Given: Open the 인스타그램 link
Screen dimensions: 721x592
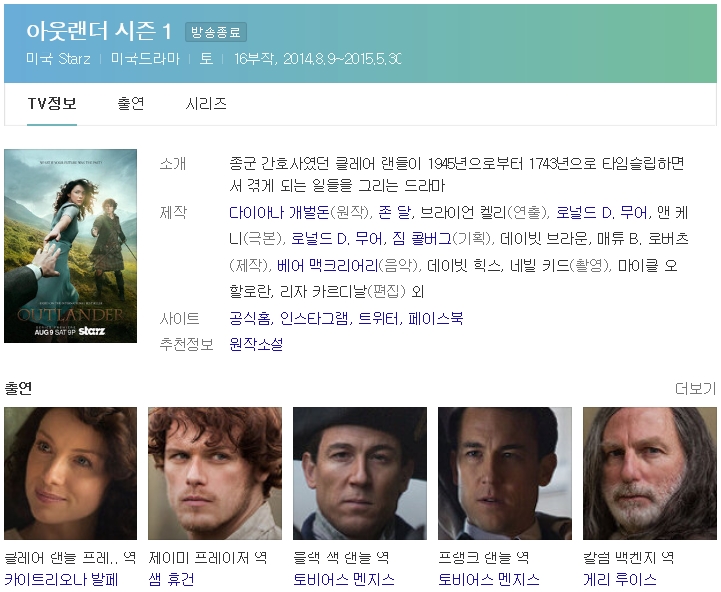Looking at the screenshot, I should 314,318.
